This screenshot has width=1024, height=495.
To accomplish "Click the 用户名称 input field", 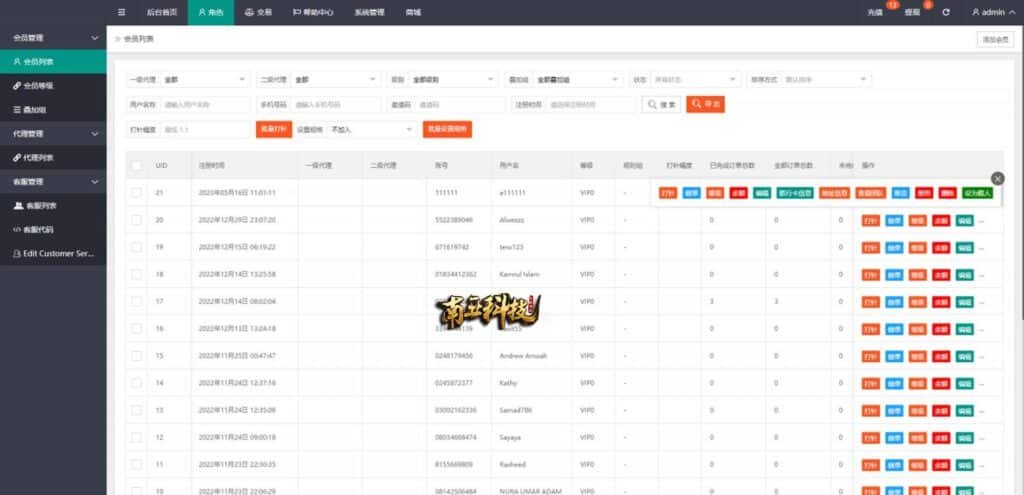I will 204,104.
